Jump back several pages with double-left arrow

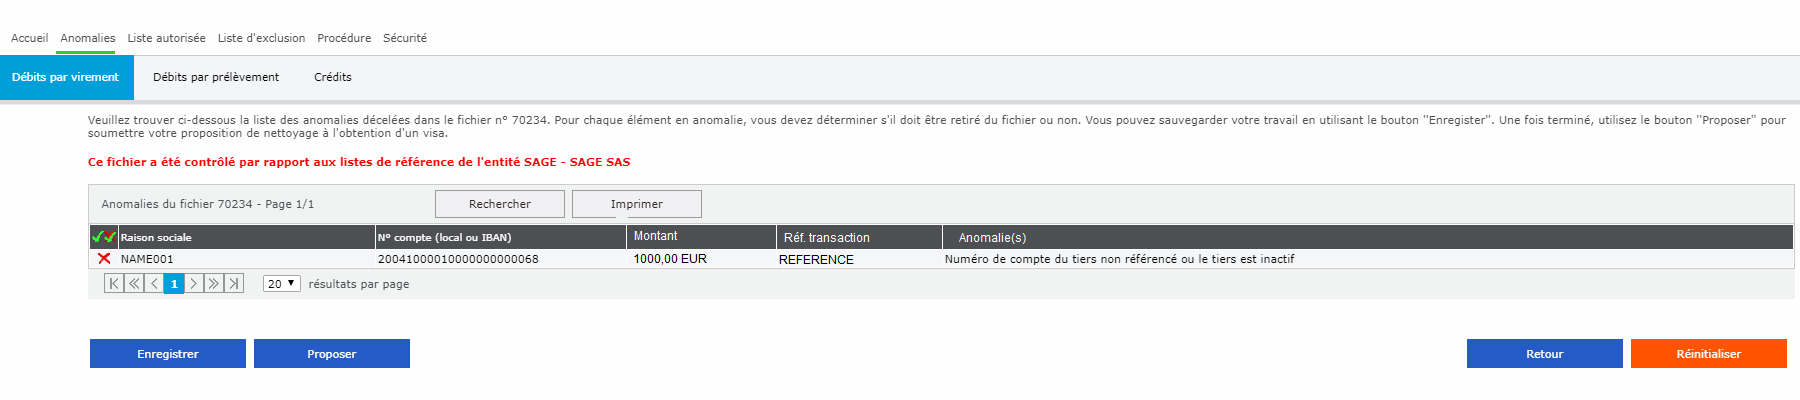tap(134, 284)
